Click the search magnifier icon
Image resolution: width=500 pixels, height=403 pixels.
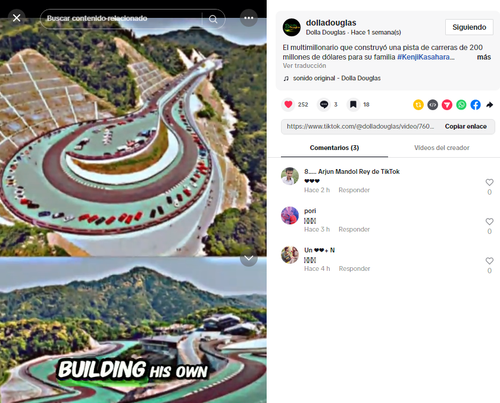tap(213, 19)
